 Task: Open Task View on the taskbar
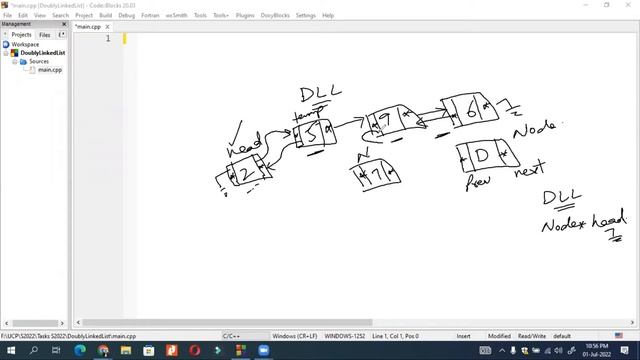(56, 350)
